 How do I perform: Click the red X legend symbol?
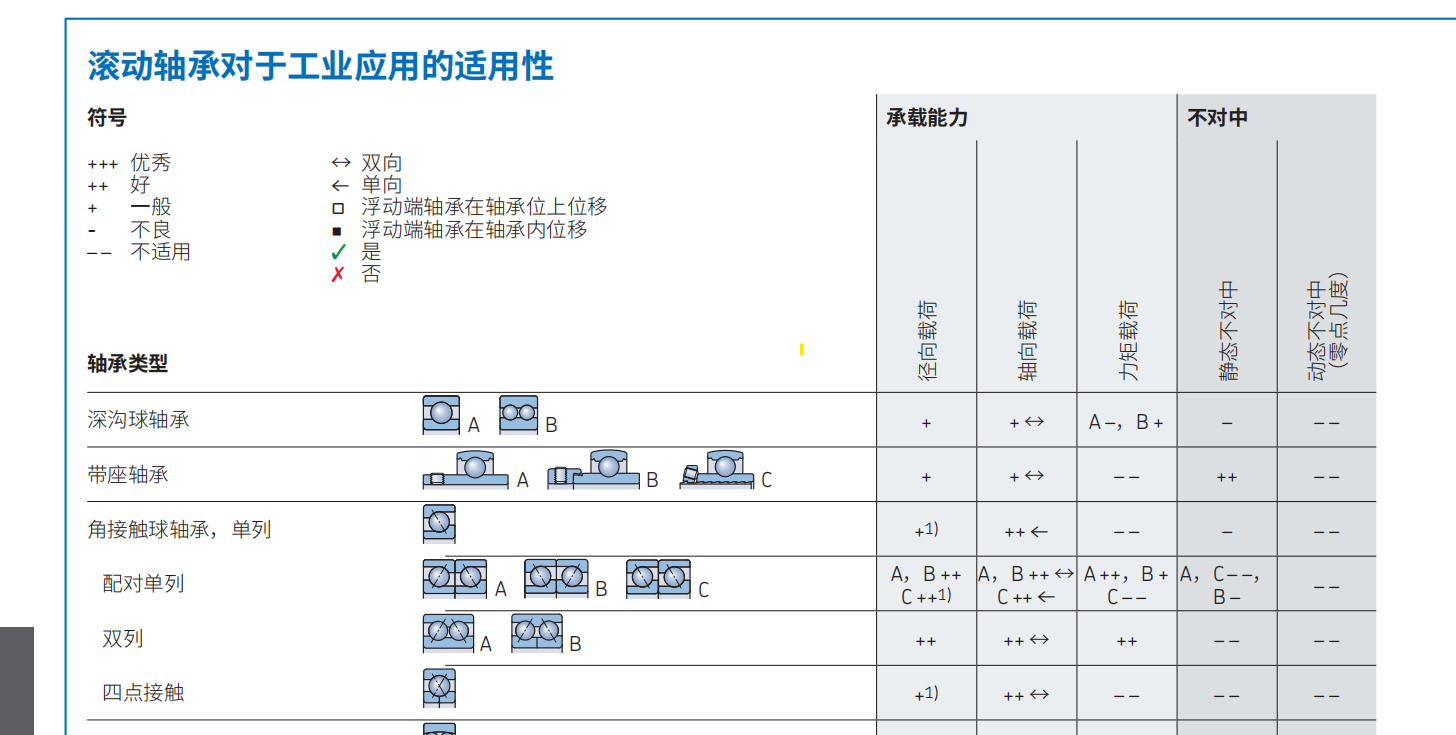pos(338,274)
